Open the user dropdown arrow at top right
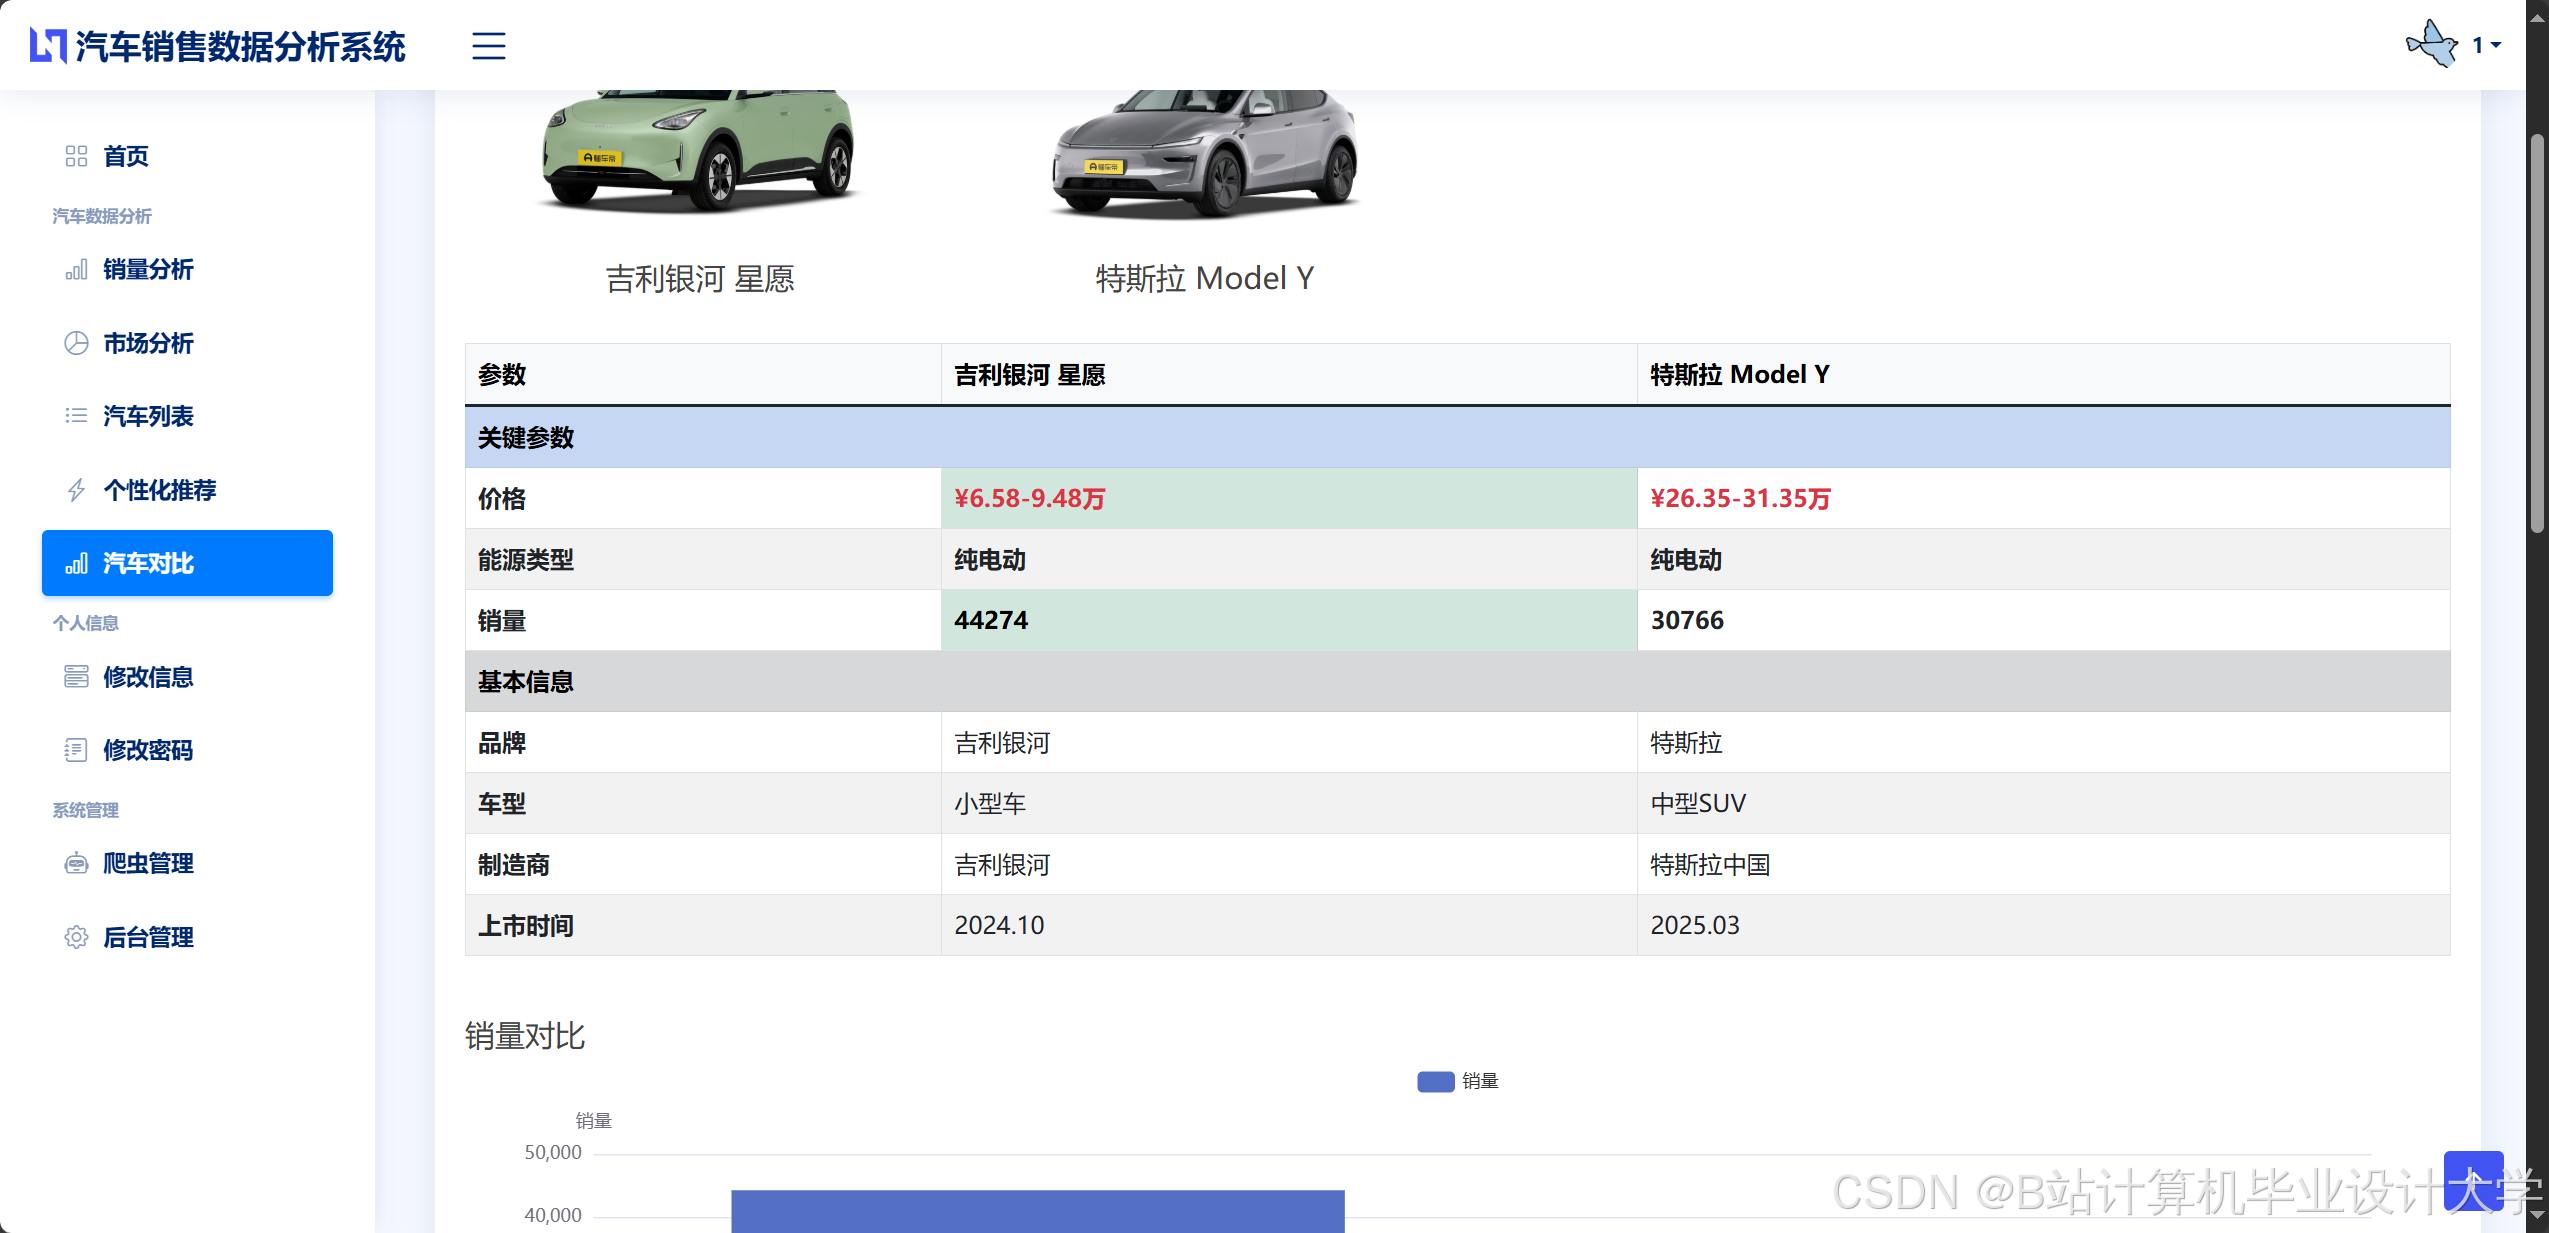Viewport: 2549px width, 1233px height. (2496, 46)
